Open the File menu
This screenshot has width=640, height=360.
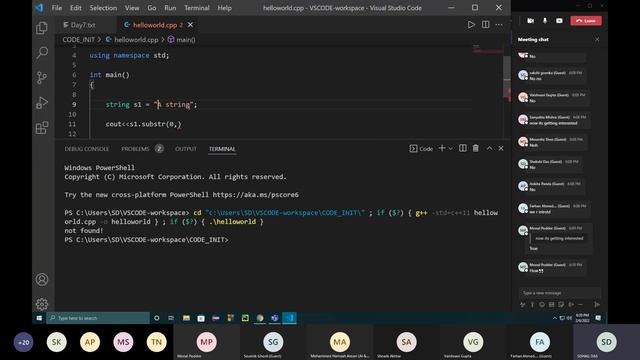[57, 8]
